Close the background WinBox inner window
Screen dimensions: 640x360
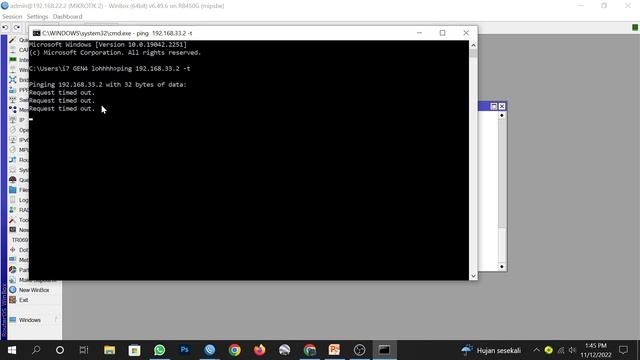(502, 106)
